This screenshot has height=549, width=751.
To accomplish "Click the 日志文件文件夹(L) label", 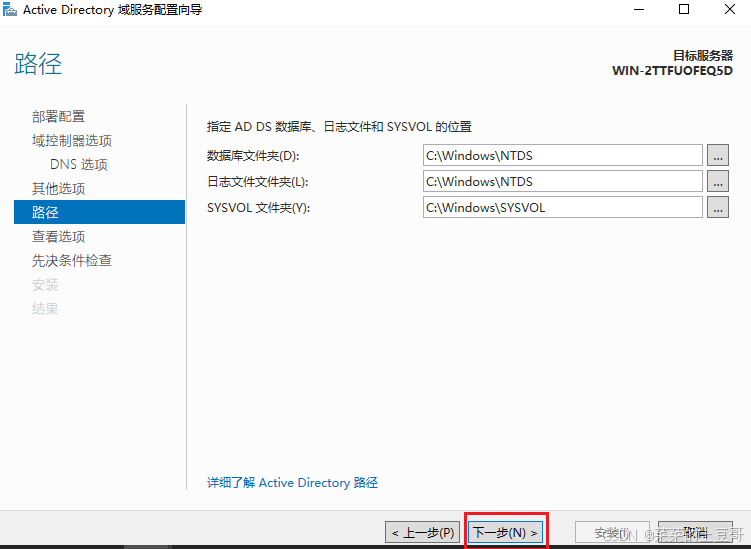I will point(258,182).
